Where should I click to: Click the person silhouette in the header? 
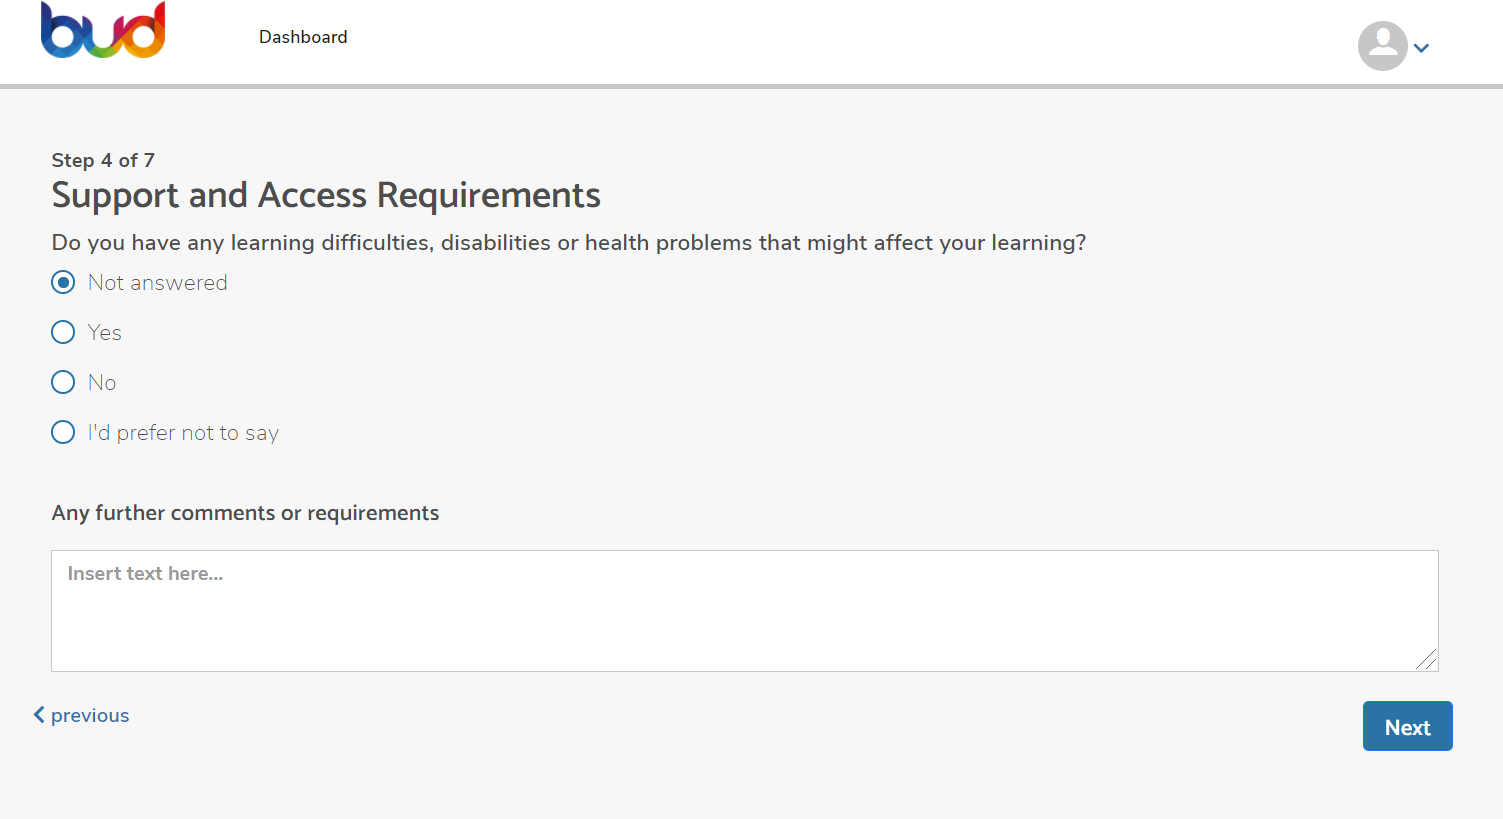tap(1382, 46)
